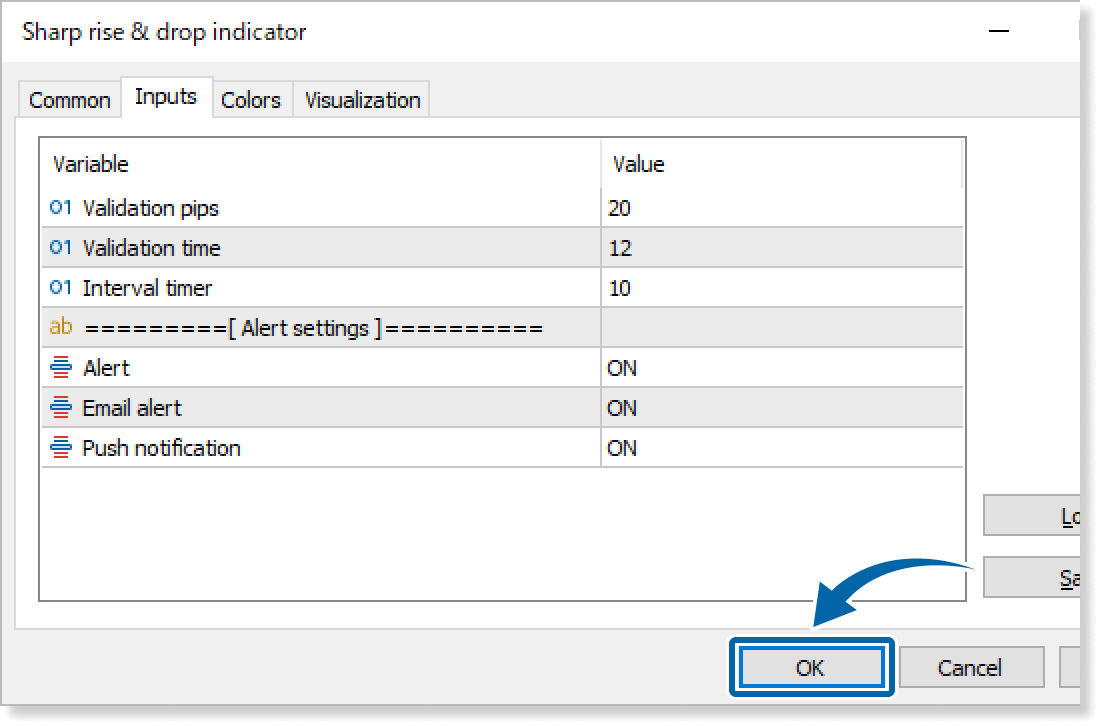Click the Email alert enum icon
The height and width of the screenshot is (726, 1100).
click(61, 408)
